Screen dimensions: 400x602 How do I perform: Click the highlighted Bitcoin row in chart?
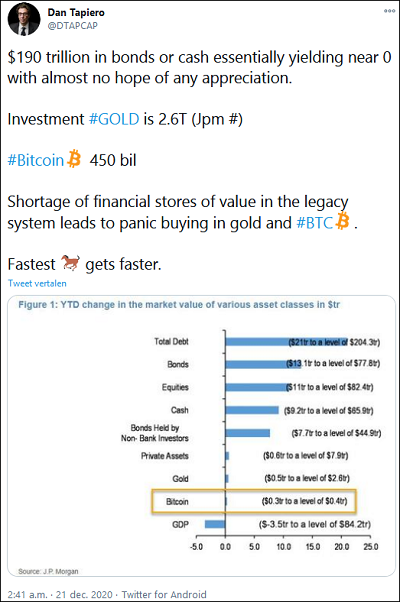tap(255, 501)
